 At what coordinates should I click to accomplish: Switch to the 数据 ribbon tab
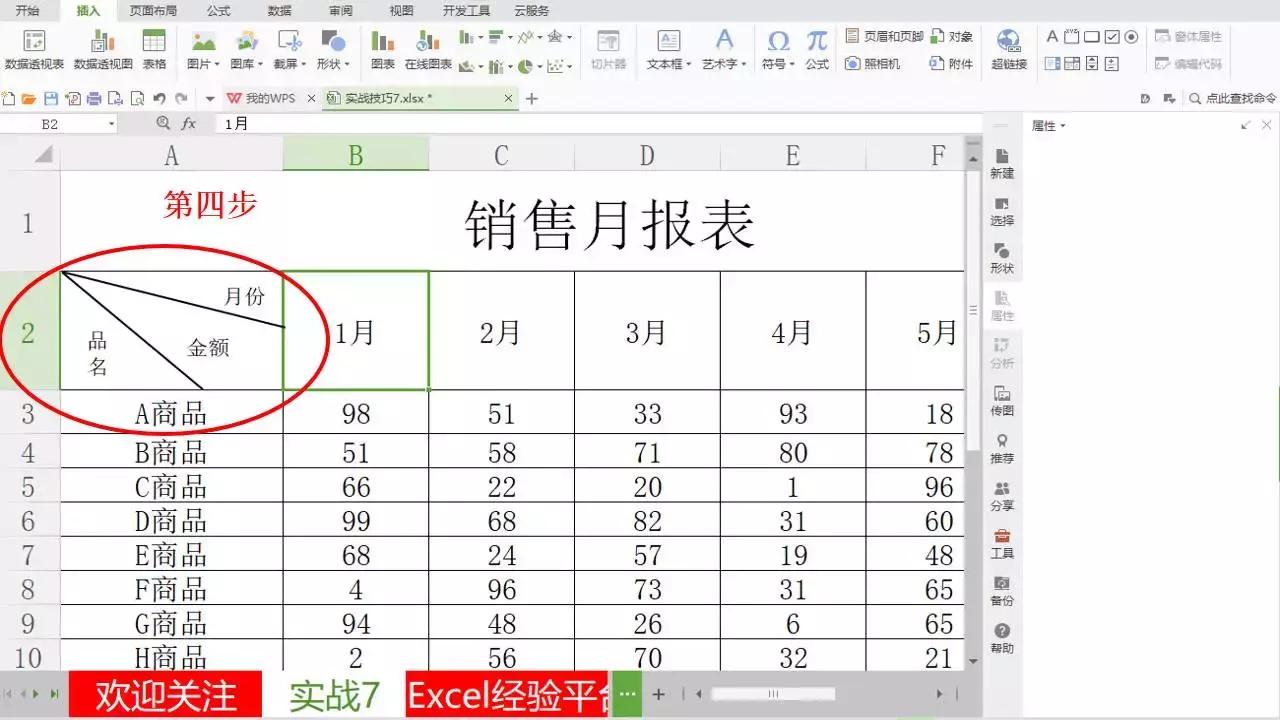coord(278,11)
